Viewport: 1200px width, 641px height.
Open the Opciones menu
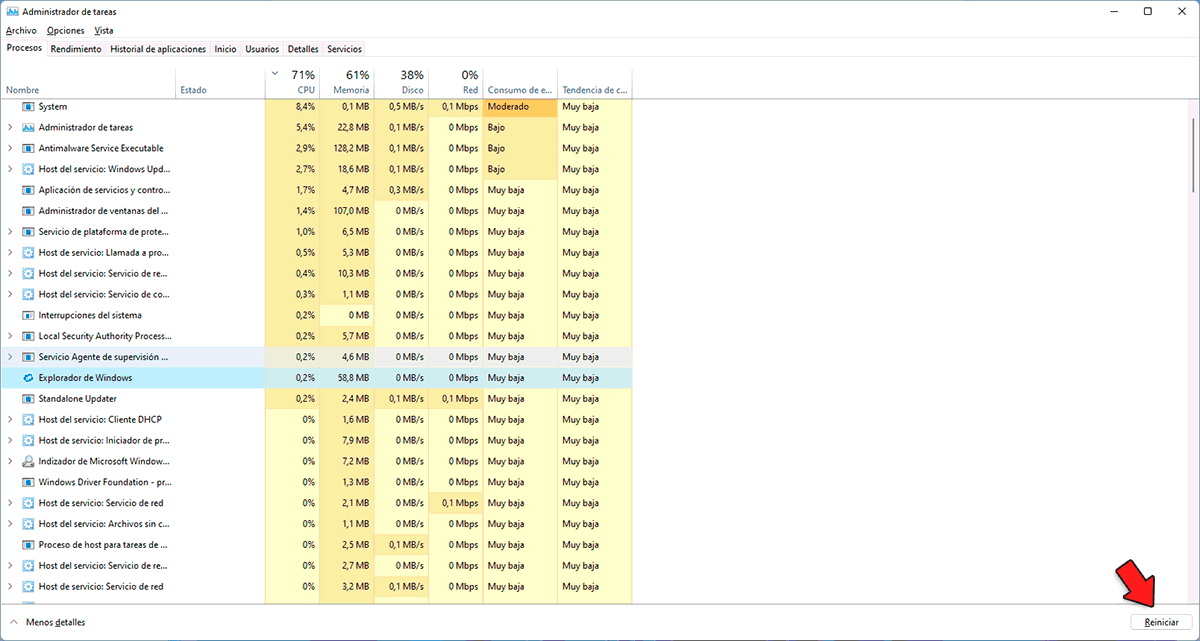66,31
